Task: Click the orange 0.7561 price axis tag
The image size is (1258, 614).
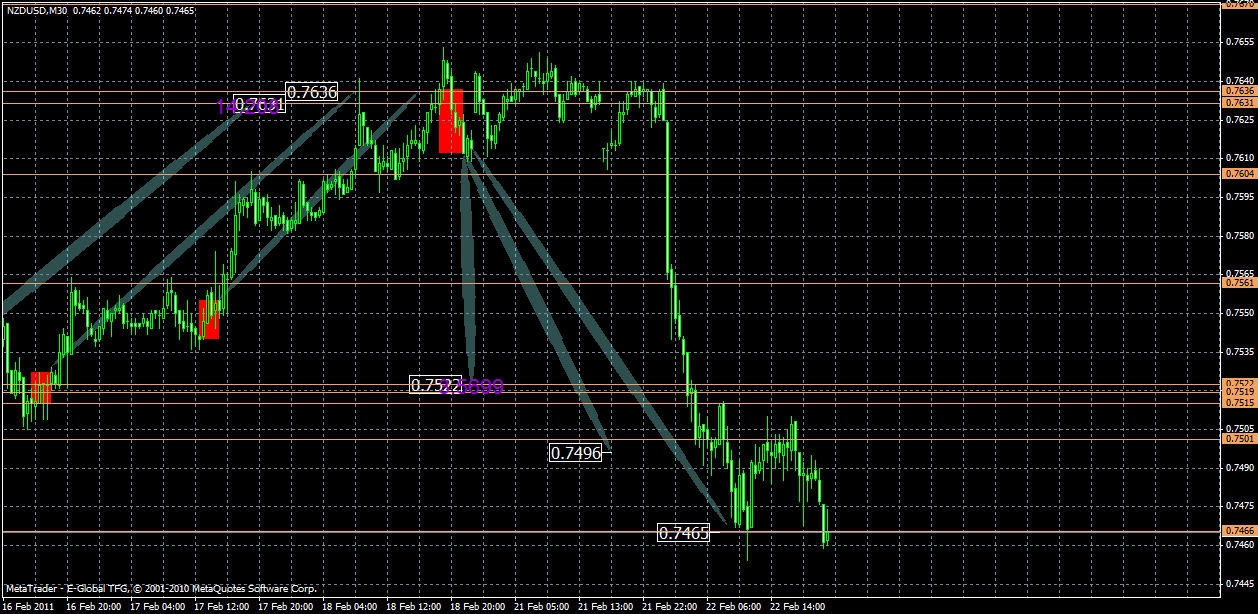Action: pyautogui.click(x=1240, y=284)
